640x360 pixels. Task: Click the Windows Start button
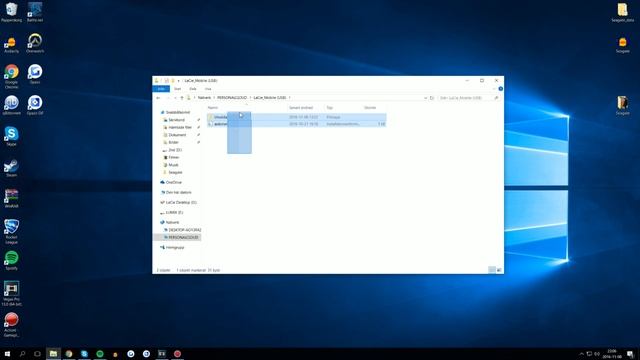coord(7,354)
